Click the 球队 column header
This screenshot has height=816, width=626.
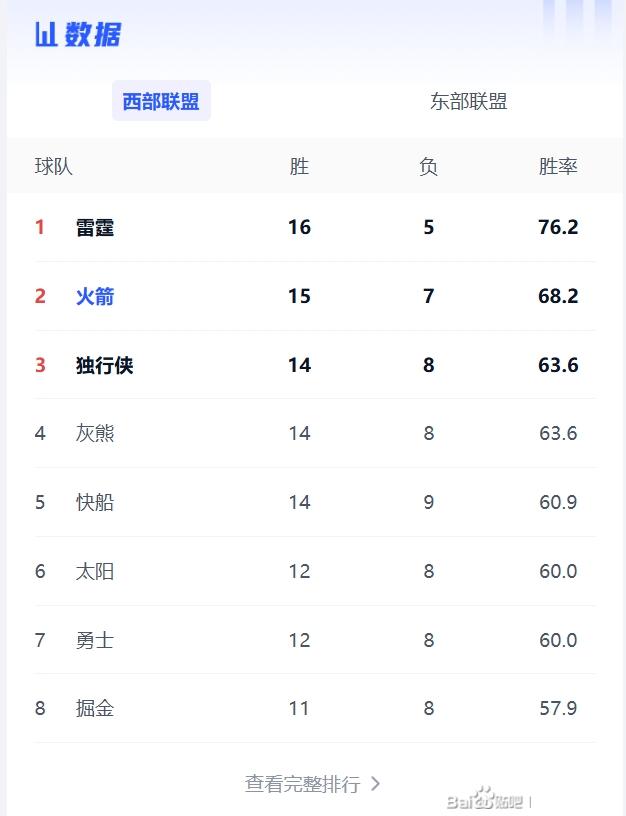[54, 167]
